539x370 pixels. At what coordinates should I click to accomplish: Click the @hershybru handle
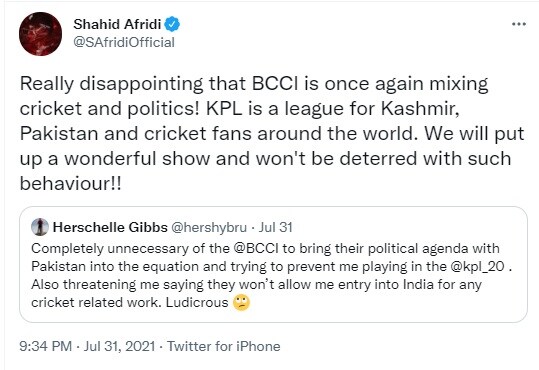click(209, 227)
